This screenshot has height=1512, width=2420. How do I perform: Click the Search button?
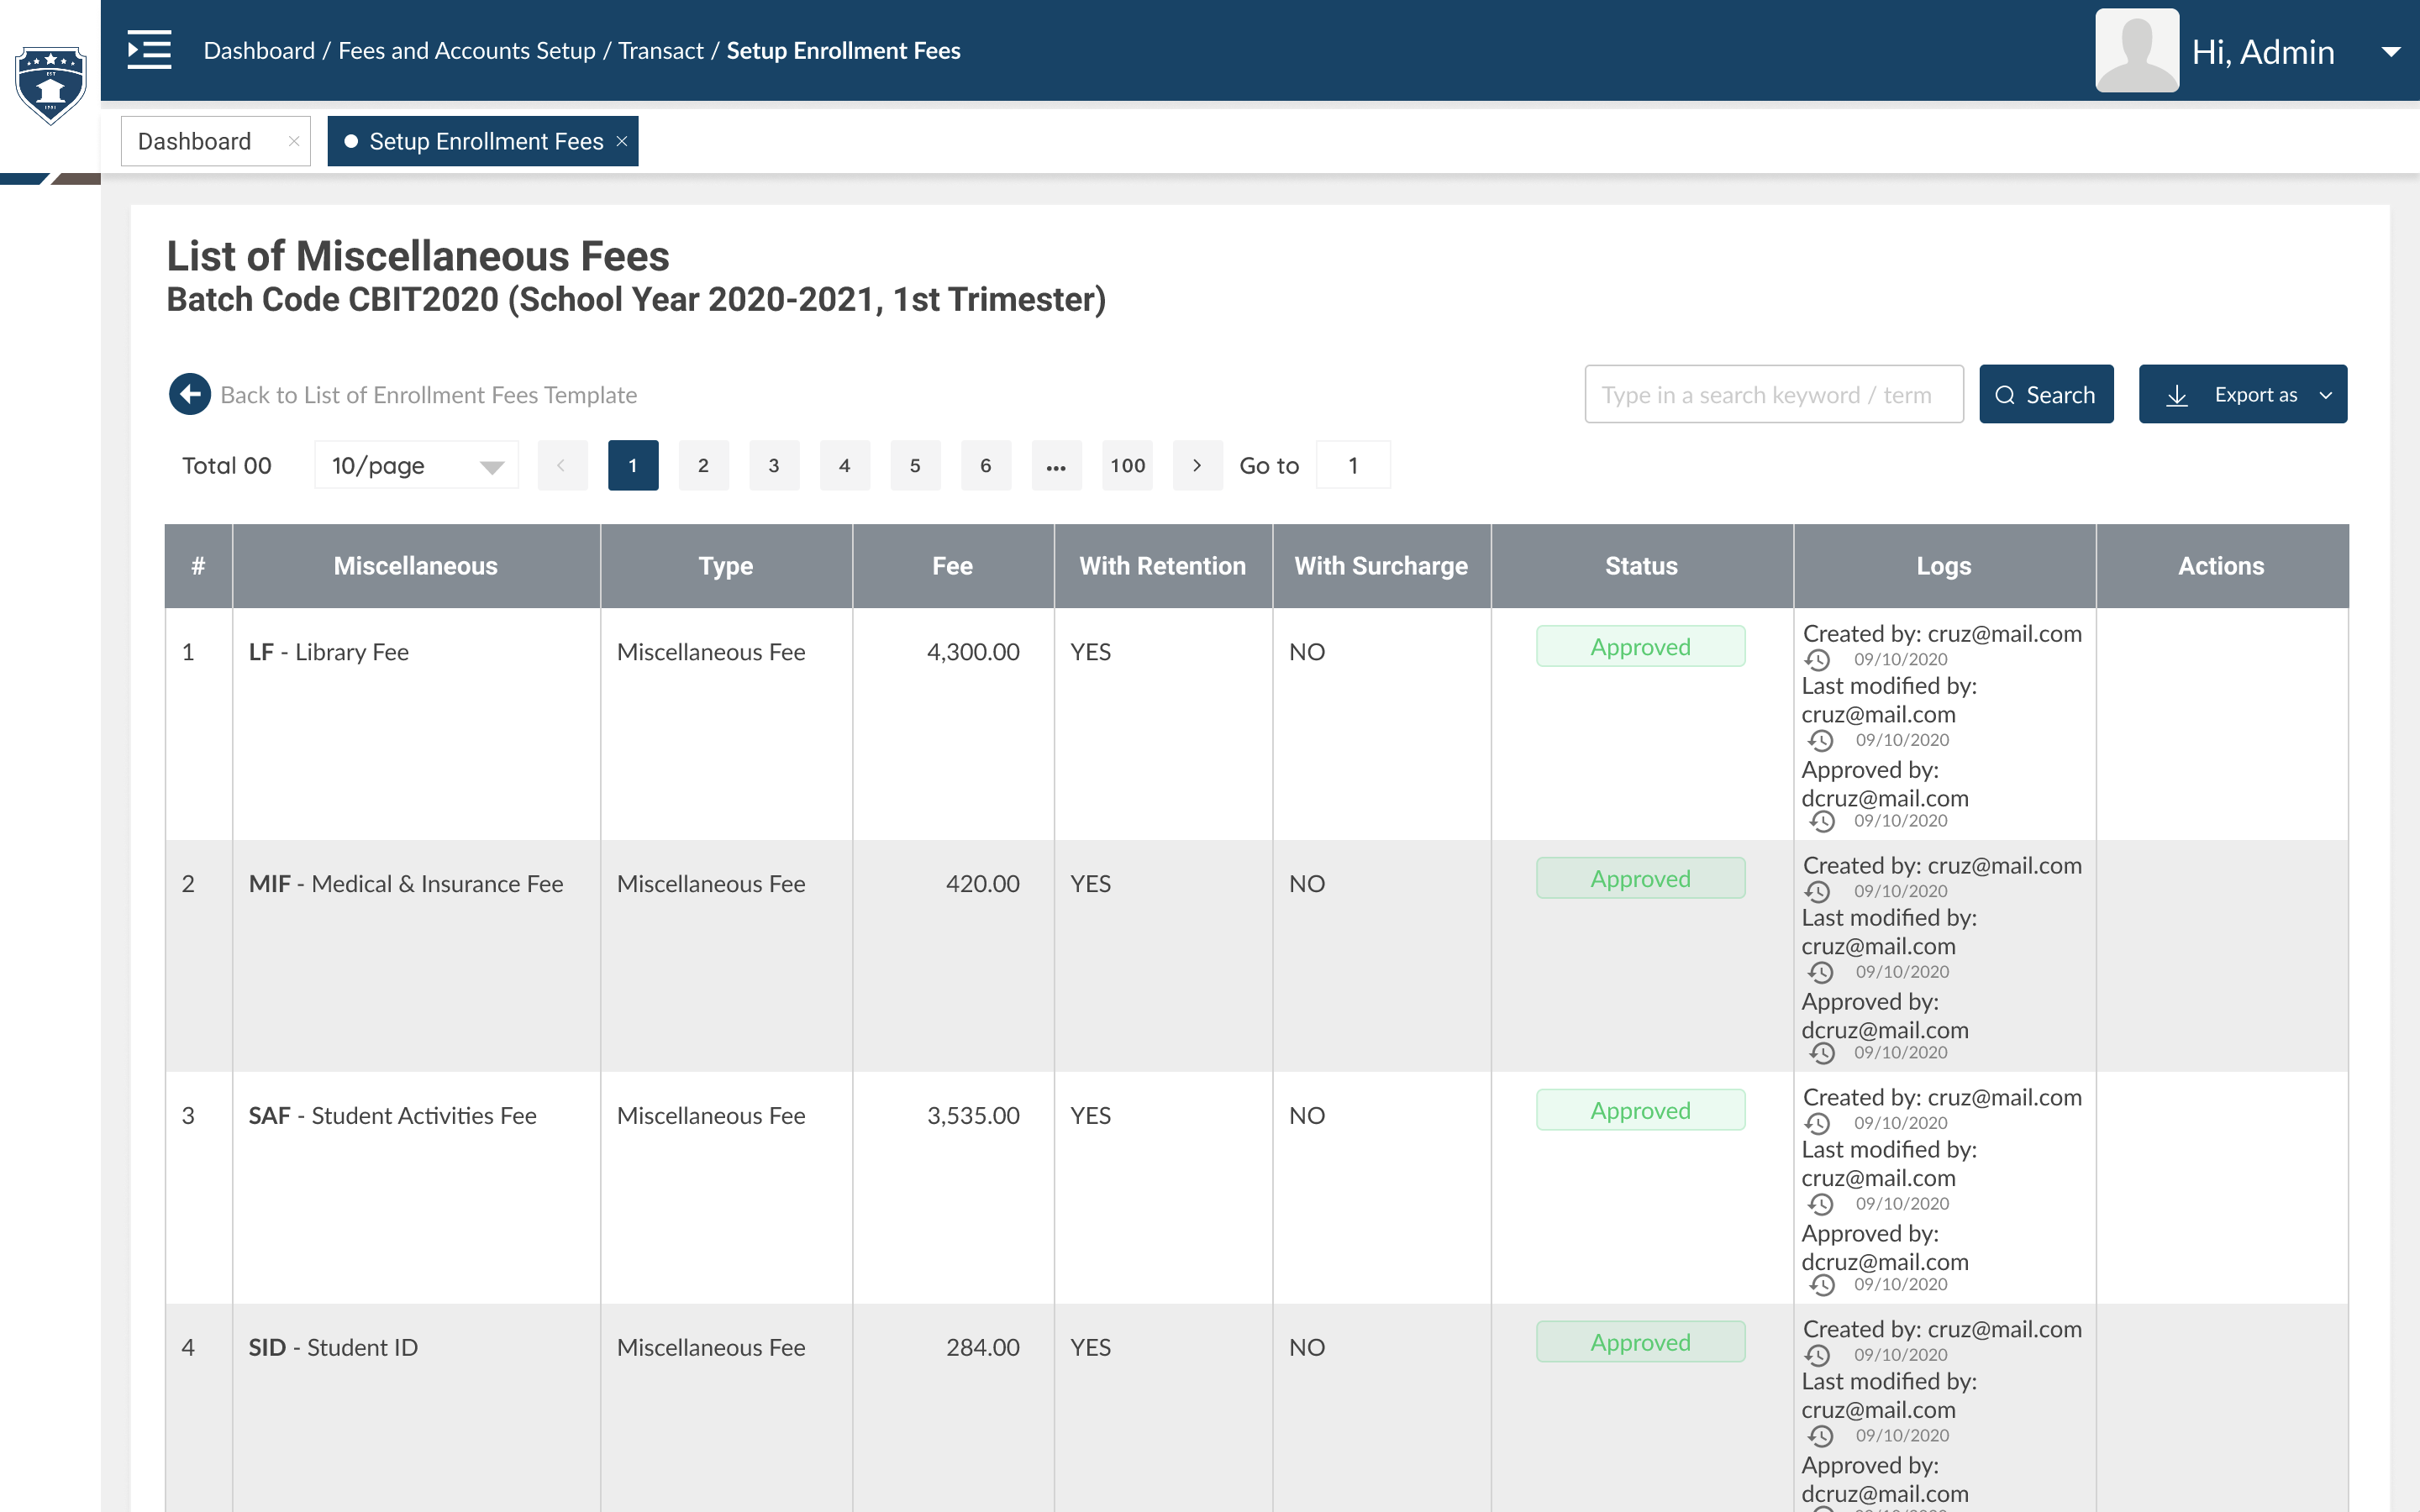point(2045,394)
